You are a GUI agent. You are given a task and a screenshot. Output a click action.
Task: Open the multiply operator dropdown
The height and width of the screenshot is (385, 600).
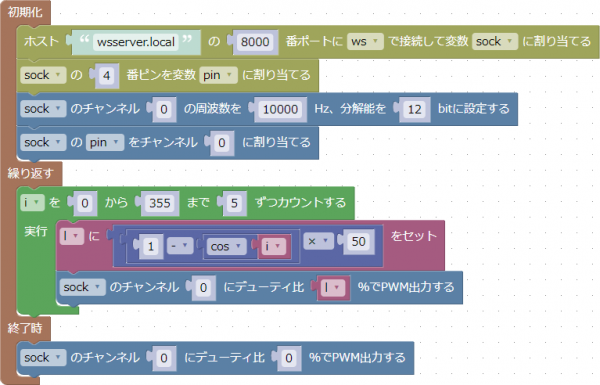318,241
